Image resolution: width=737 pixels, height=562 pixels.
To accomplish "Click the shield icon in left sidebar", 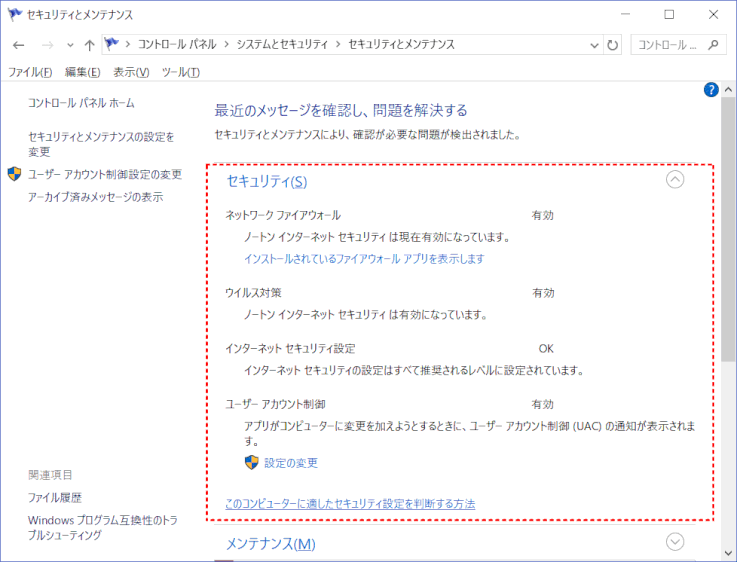I will point(14,174).
